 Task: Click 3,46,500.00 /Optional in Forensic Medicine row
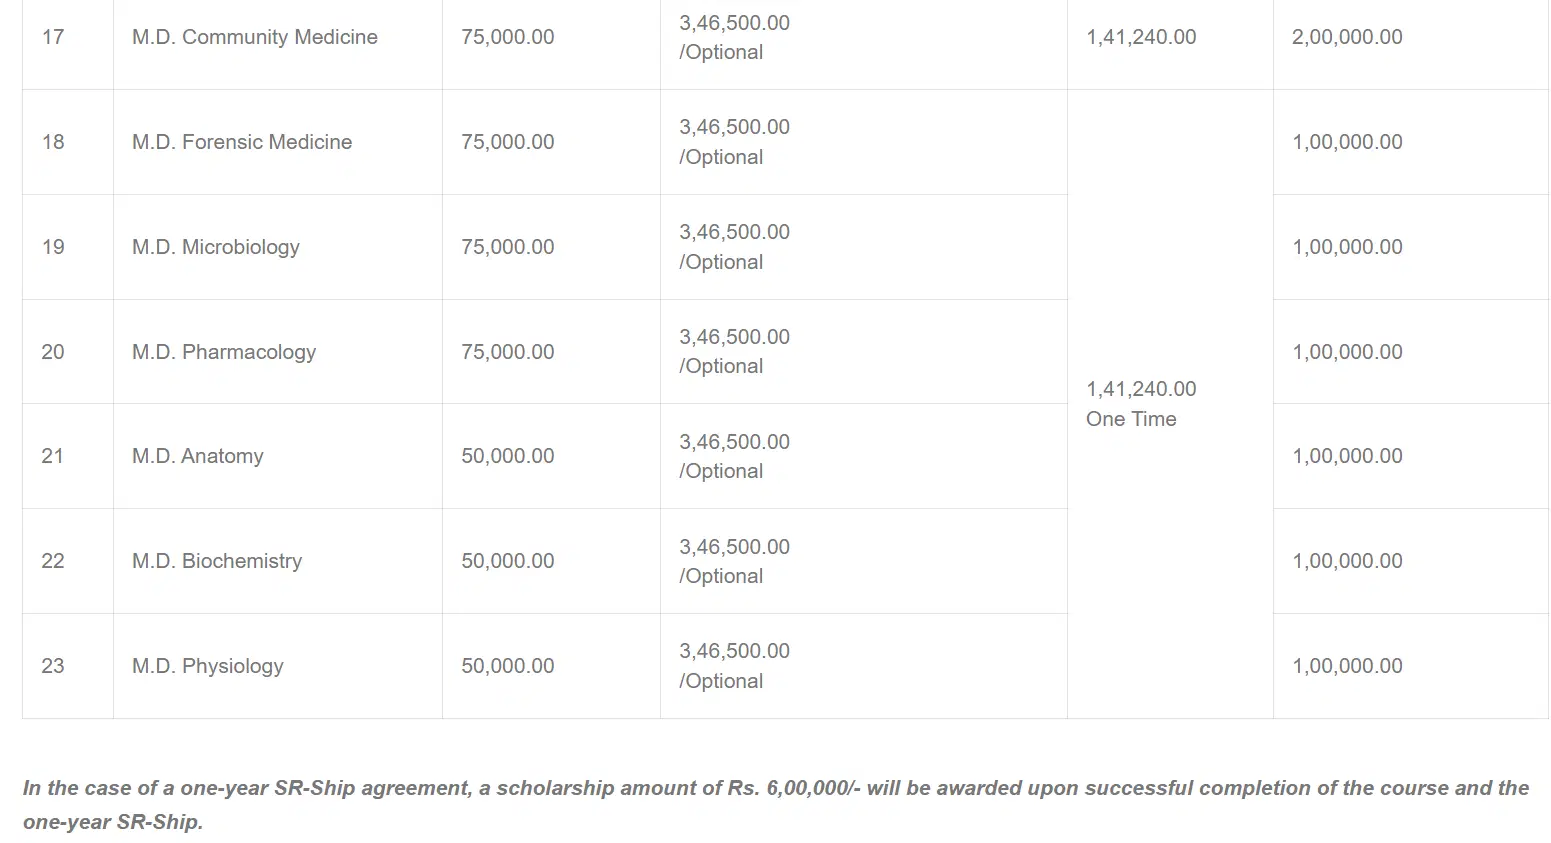[734, 142]
